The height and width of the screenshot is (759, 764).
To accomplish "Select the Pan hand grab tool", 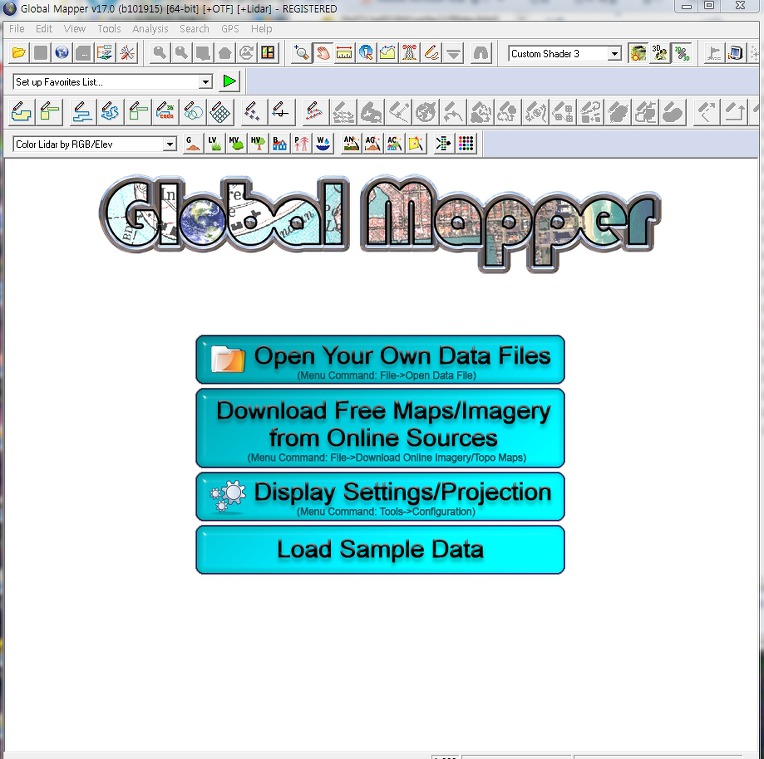I will [x=323, y=53].
